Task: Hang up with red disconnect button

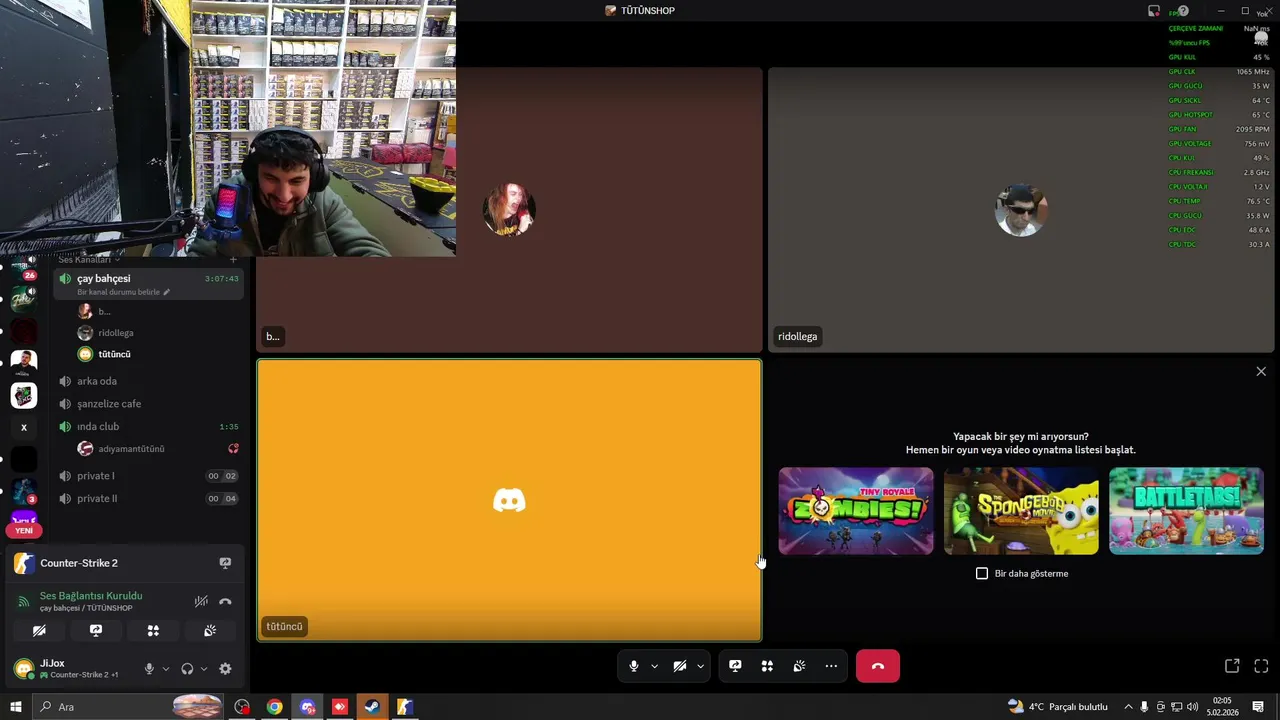Action: point(878,666)
